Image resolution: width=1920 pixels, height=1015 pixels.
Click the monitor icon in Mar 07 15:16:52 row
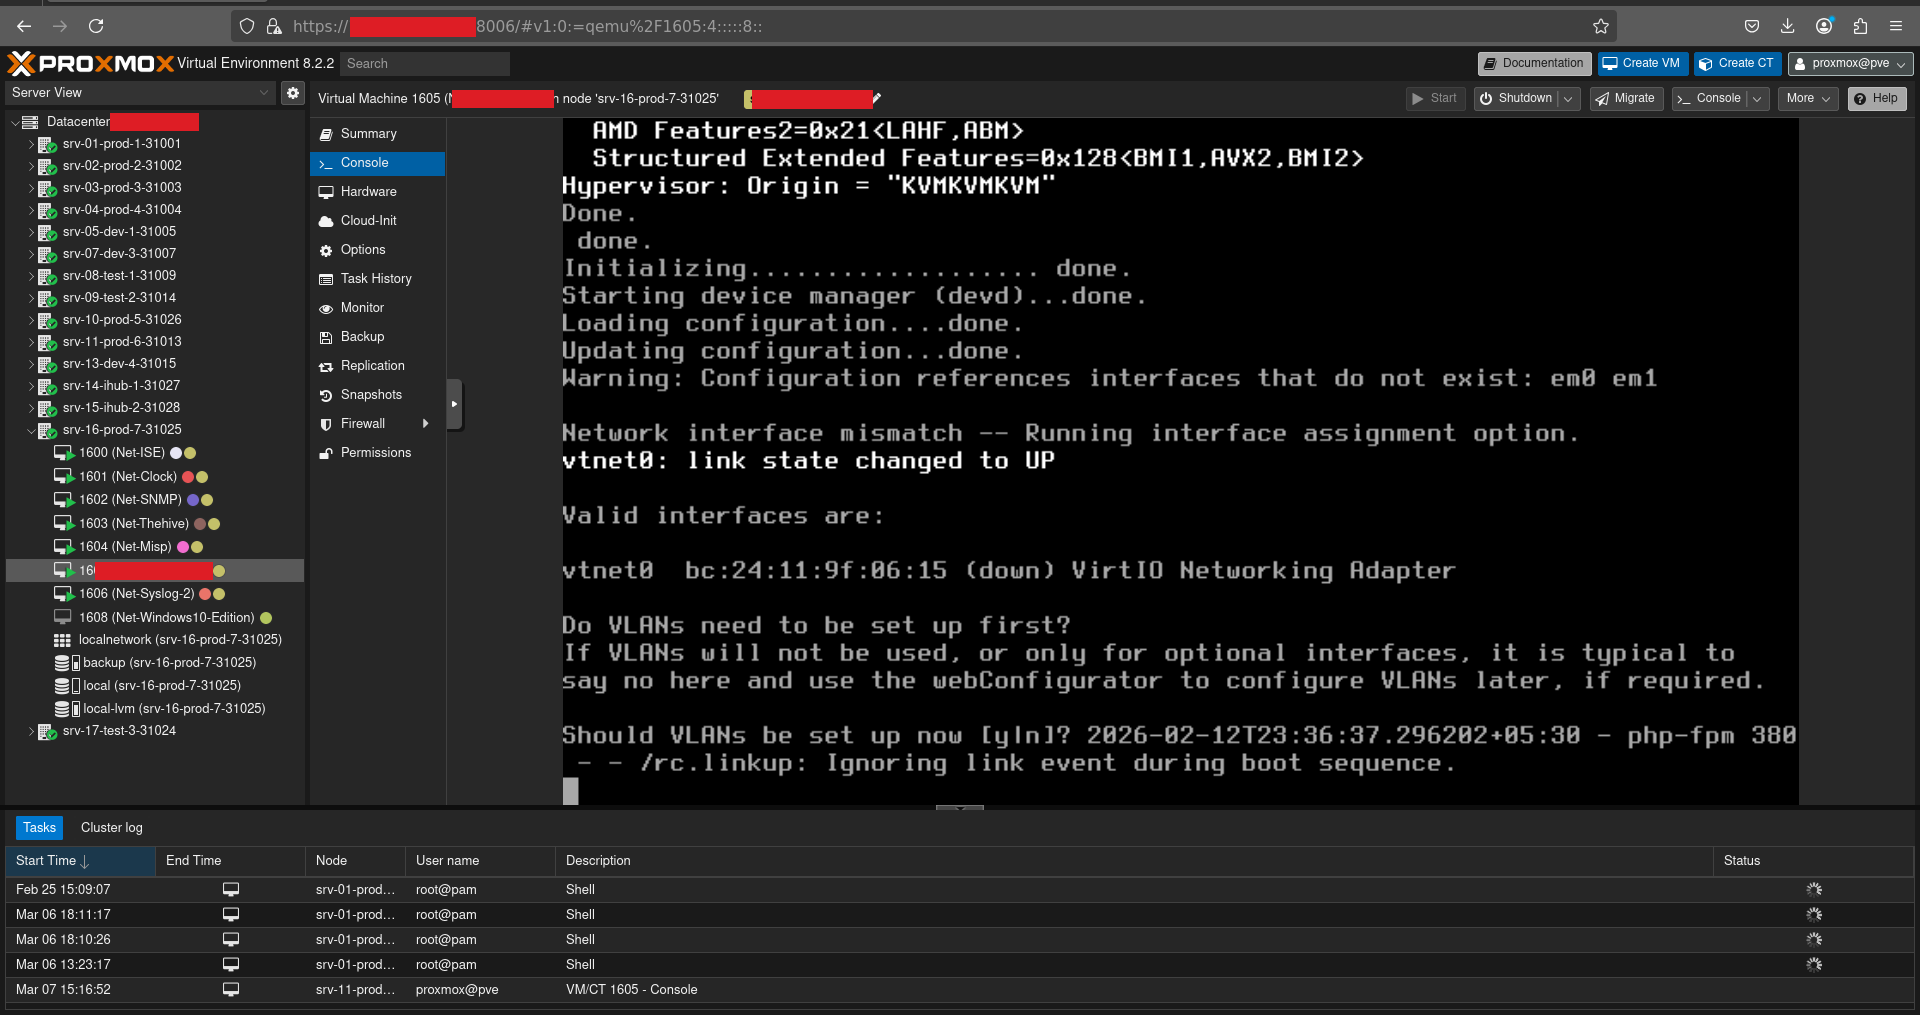pyautogui.click(x=231, y=990)
